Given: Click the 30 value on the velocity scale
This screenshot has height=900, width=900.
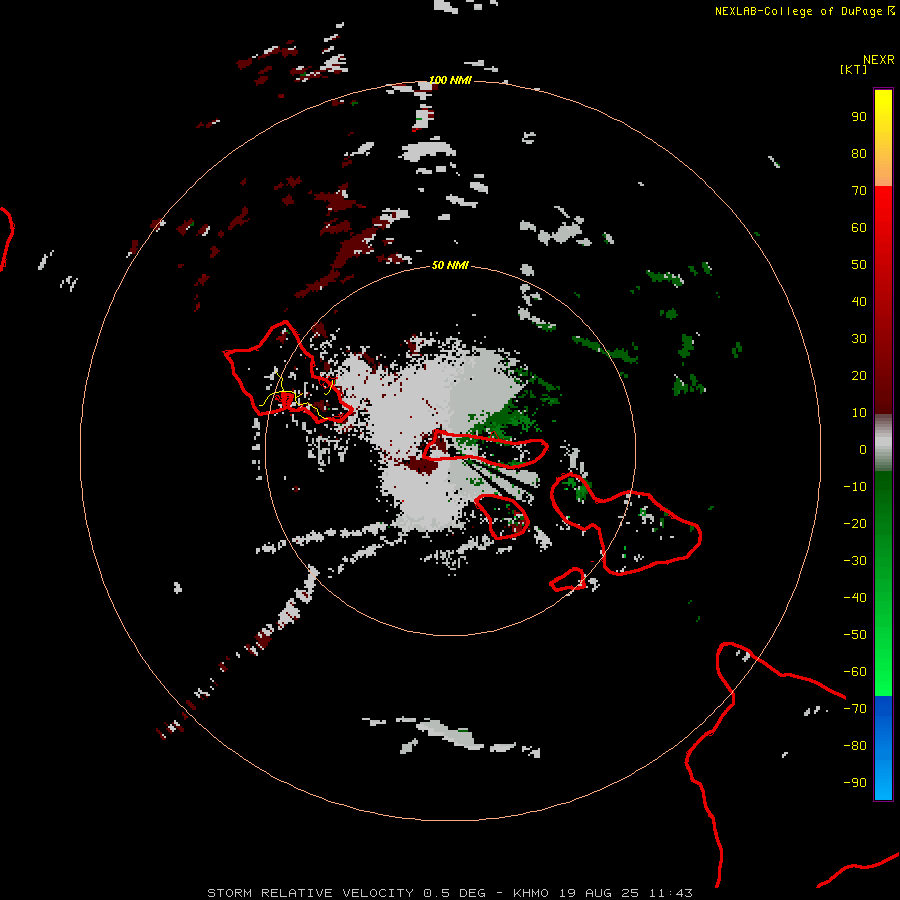Looking at the screenshot, I should [859, 339].
